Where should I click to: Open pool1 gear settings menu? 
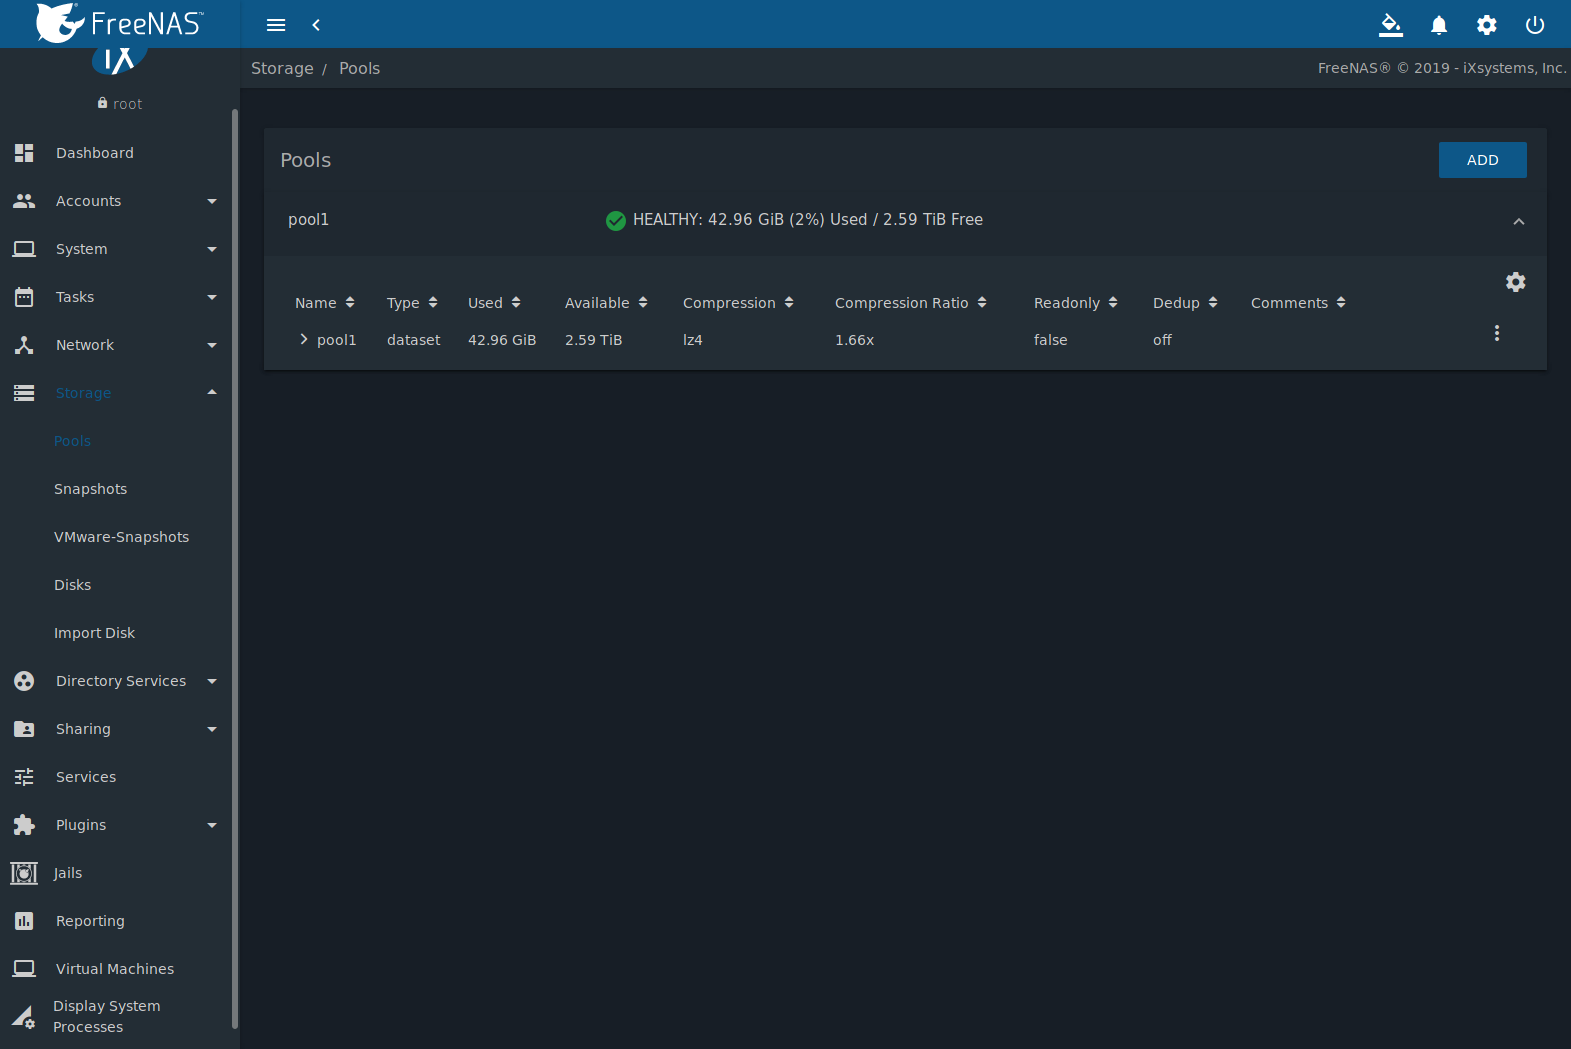coord(1516,282)
